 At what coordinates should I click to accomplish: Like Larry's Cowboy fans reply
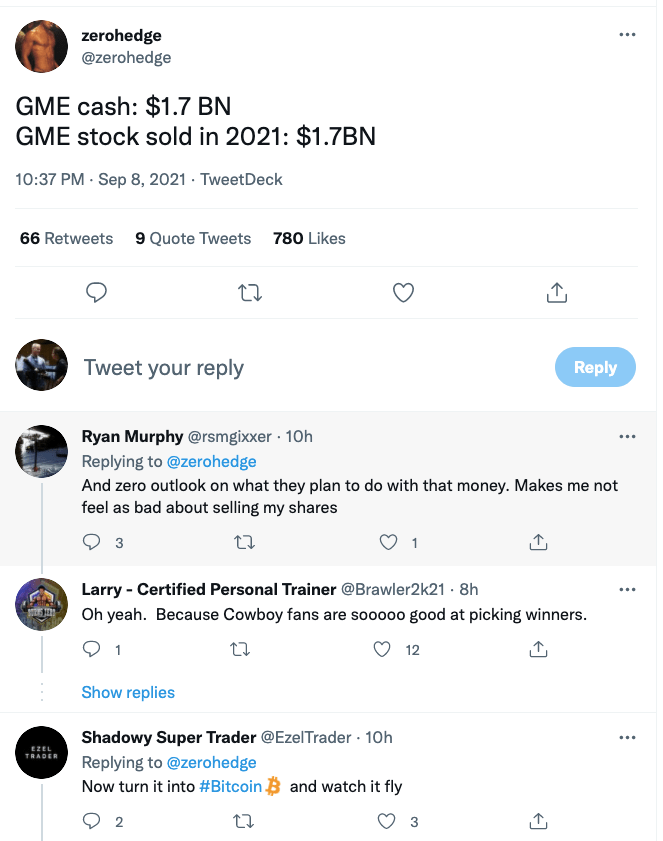tap(382, 650)
